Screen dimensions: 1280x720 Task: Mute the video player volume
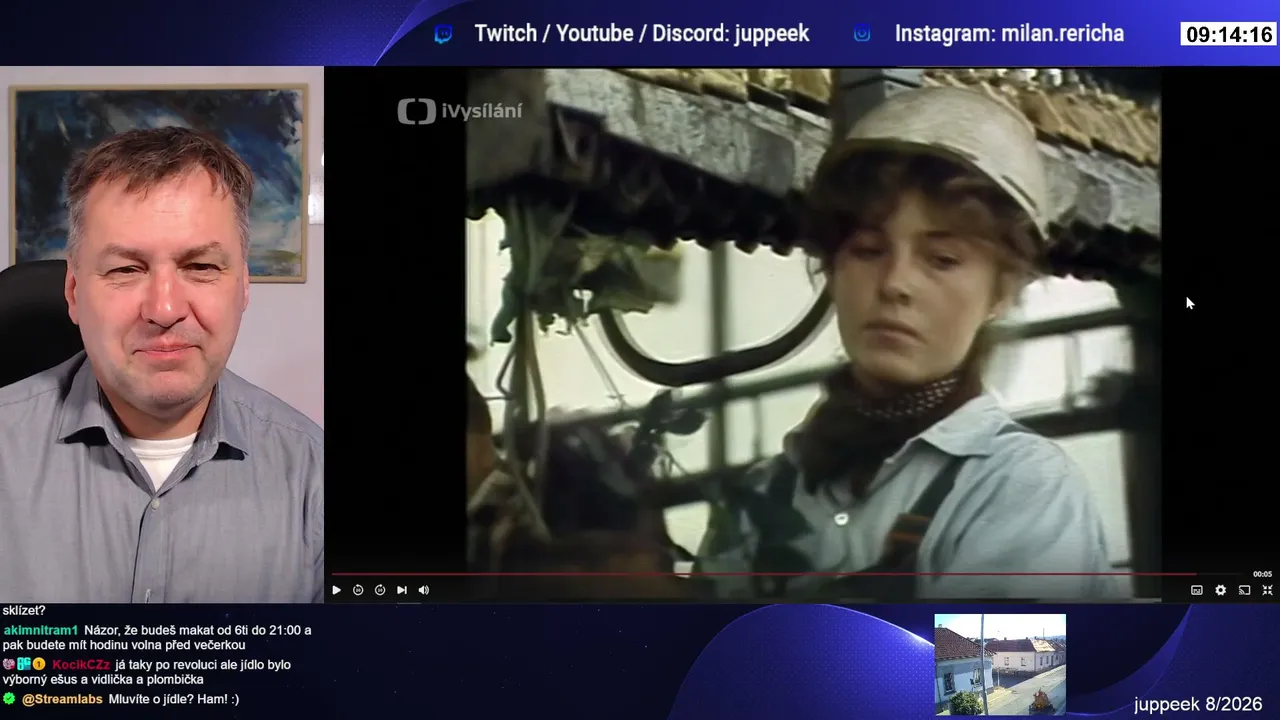[424, 590]
